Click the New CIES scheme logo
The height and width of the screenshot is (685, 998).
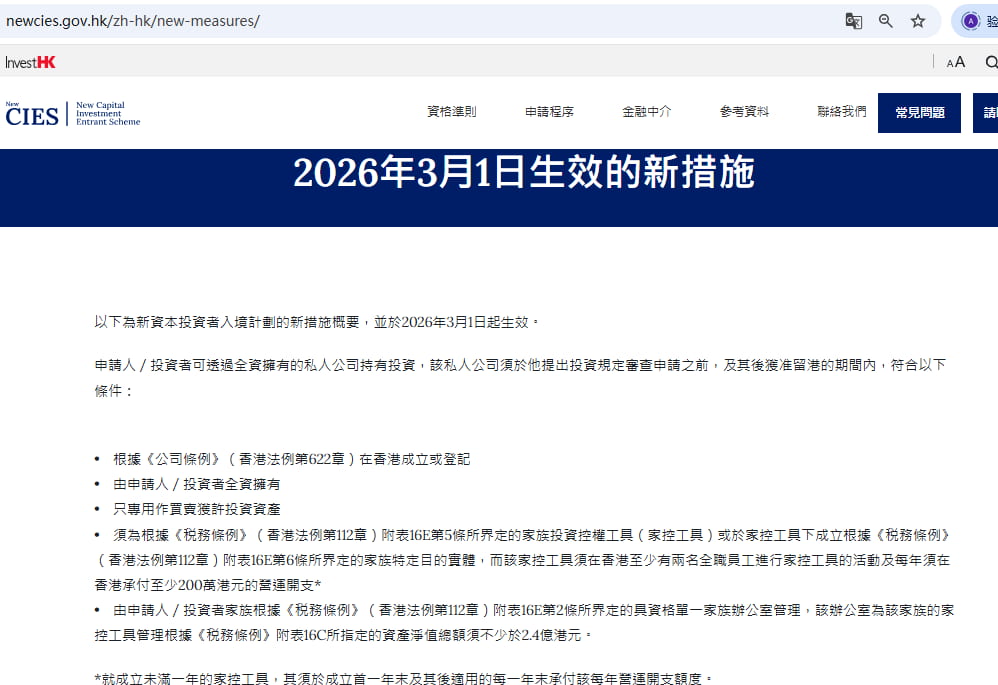coord(72,113)
